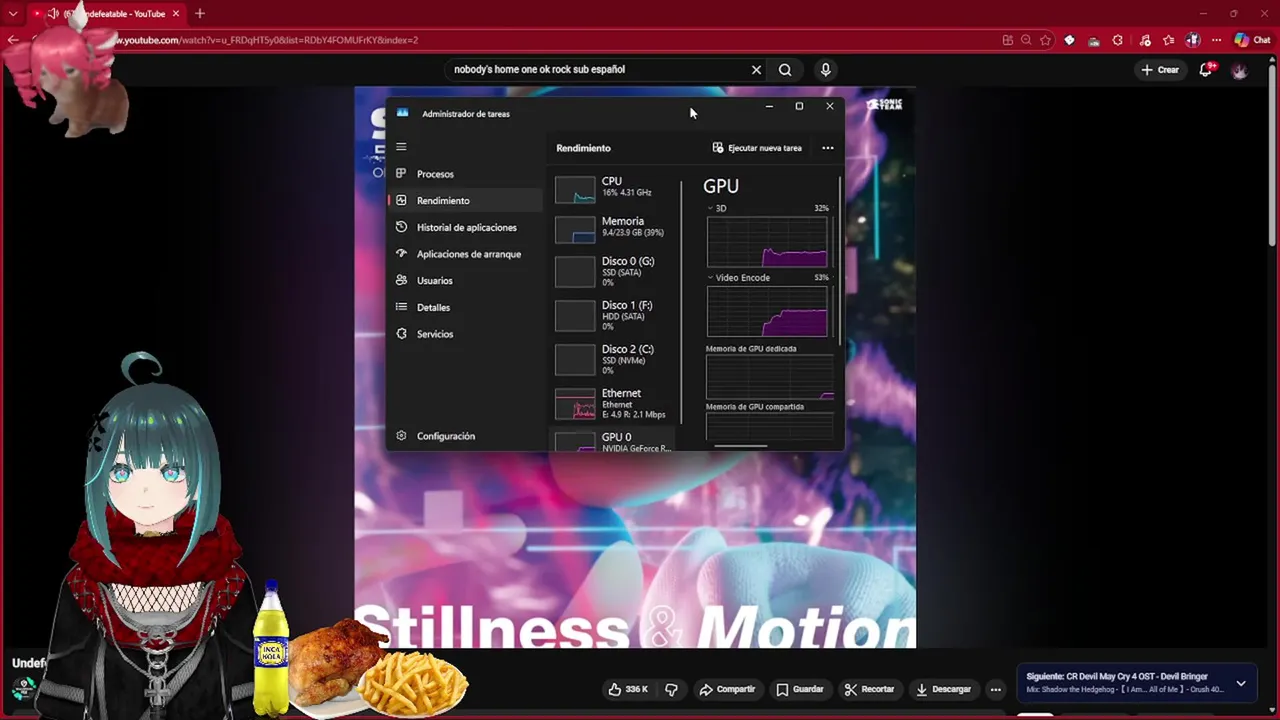Go back with browser back arrow
Screen dimensions: 1280x720
13,40
